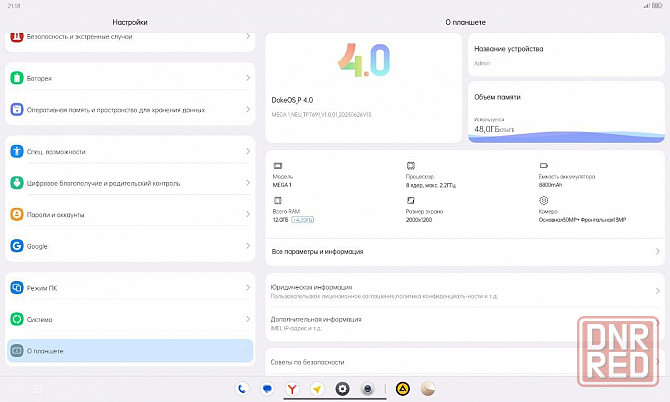Click the "+4,00ГБ" RAM extension badge
The height and width of the screenshot is (402, 670).
coord(301,219)
